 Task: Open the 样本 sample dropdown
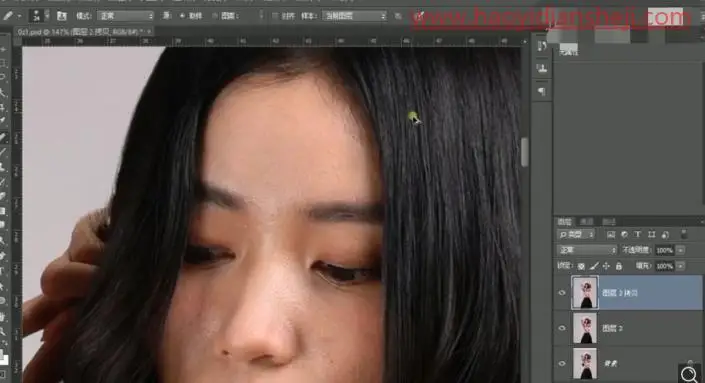click(x=354, y=16)
